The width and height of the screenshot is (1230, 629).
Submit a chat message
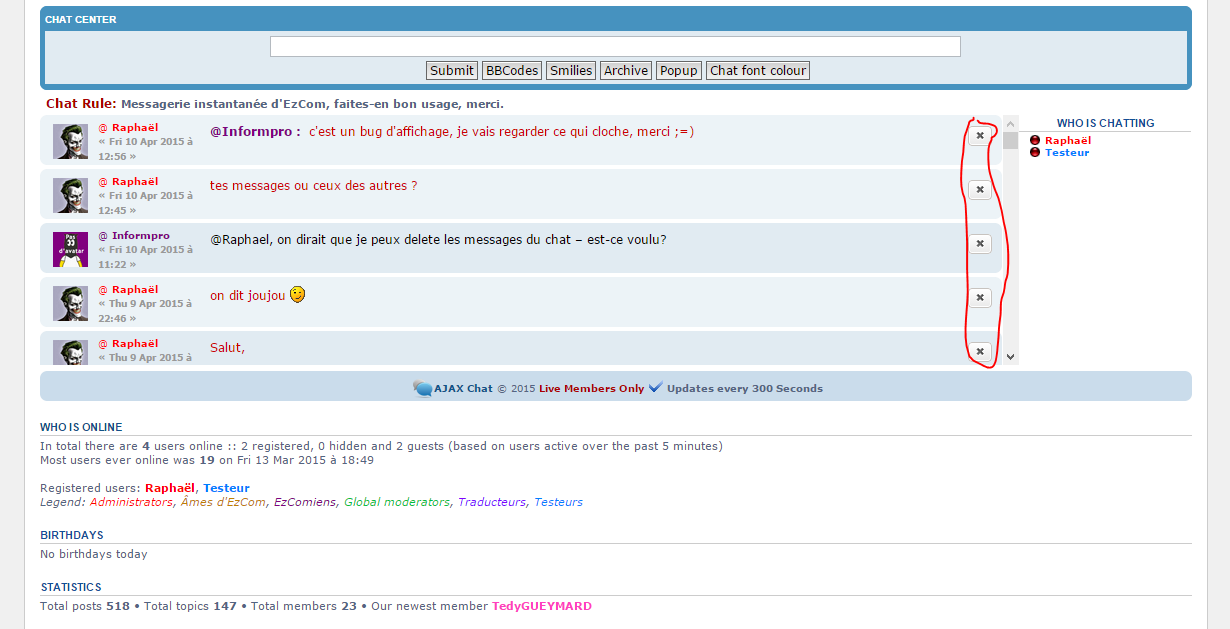(x=451, y=70)
